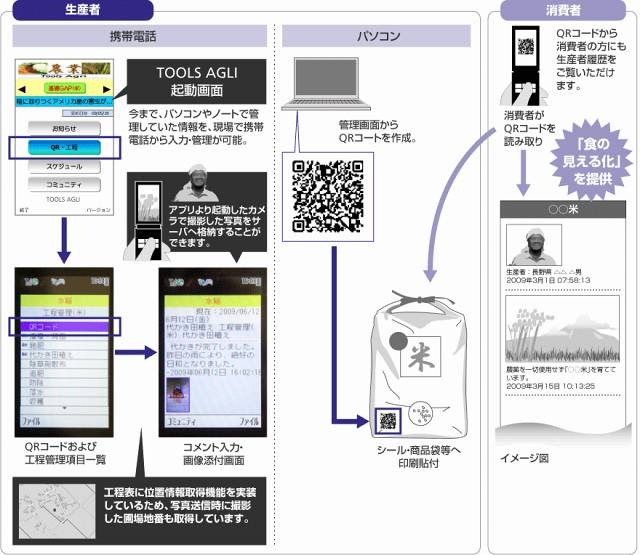Click the TOOLS AGLI footer text on the start screen
Image resolution: width=640 pixels, height=555 pixels.
63,200
